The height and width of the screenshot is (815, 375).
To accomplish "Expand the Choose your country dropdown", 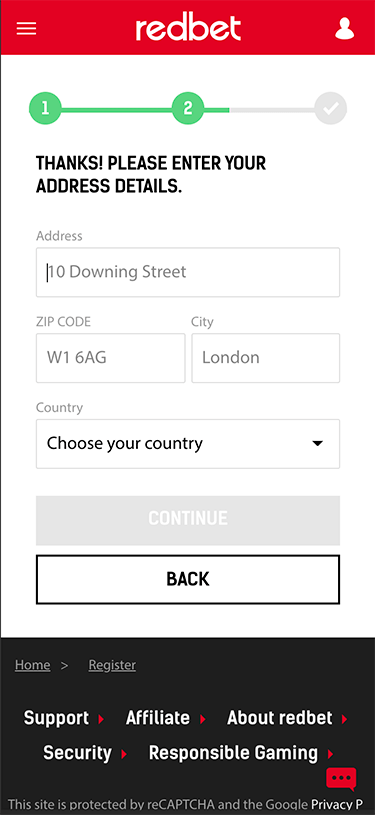I will coord(188,444).
